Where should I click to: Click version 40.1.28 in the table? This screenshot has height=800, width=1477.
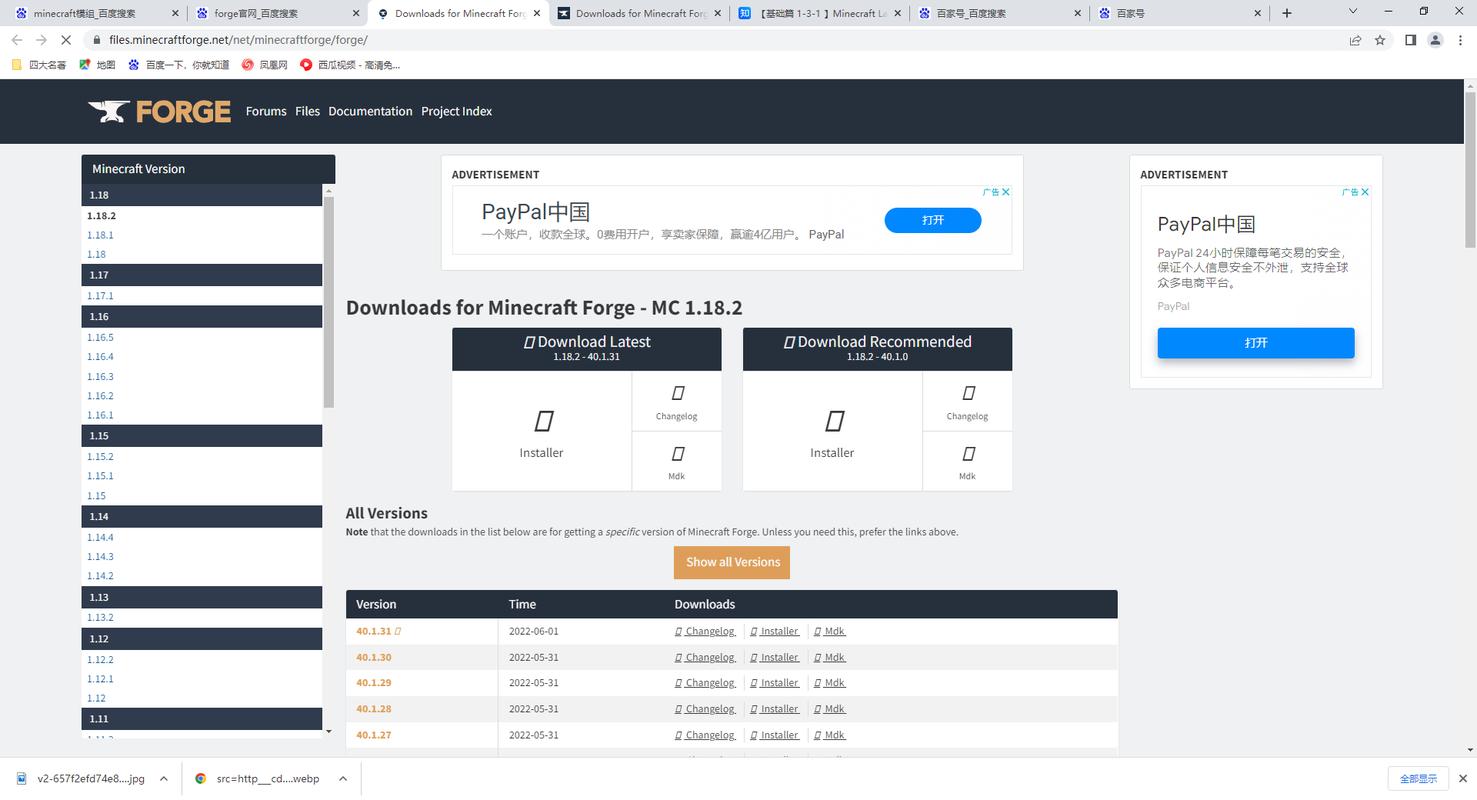coord(374,709)
